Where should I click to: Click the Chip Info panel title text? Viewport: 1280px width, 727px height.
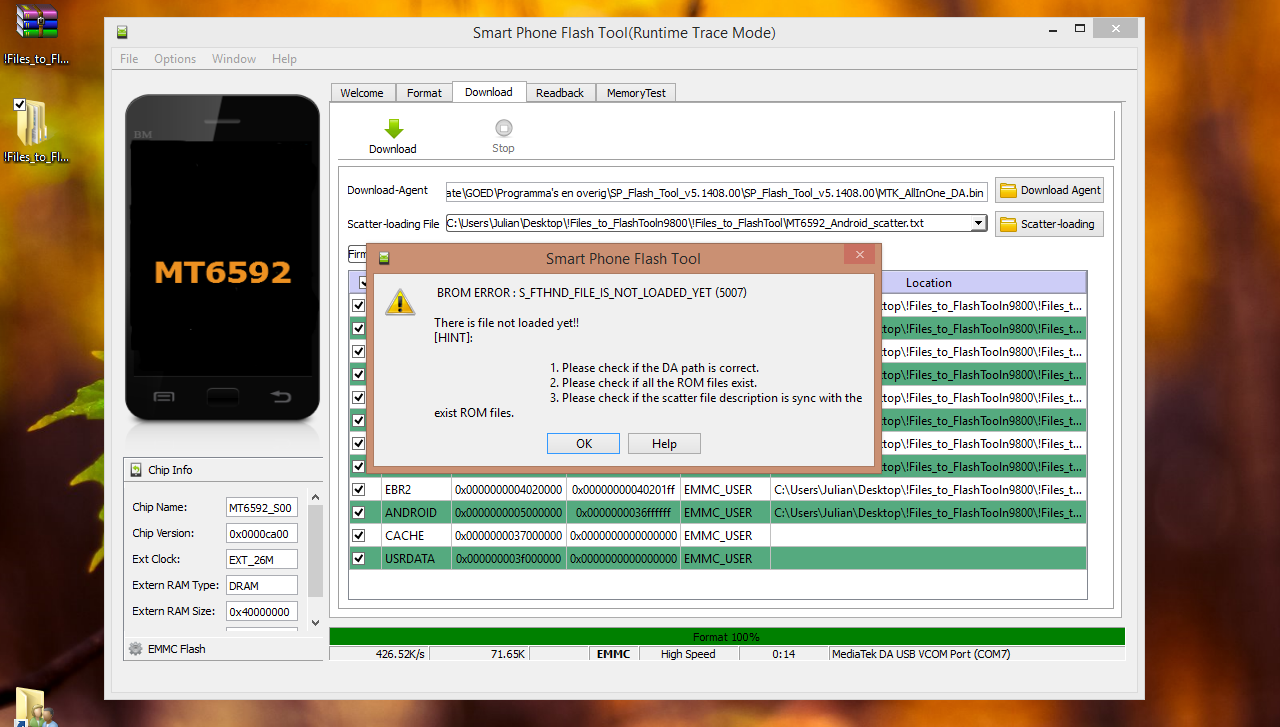click(x=170, y=470)
